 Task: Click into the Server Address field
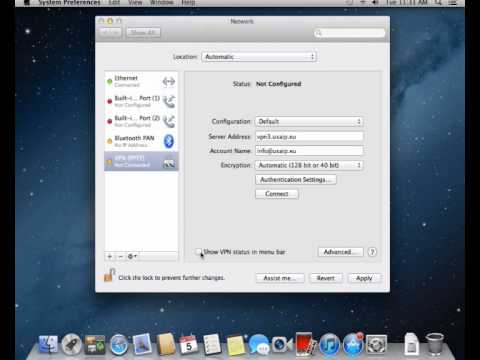coord(309,137)
